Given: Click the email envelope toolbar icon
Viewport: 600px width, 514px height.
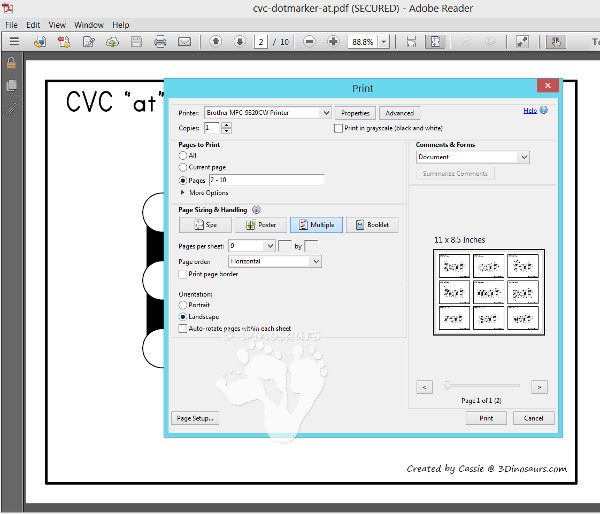Looking at the screenshot, I should (184, 42).
